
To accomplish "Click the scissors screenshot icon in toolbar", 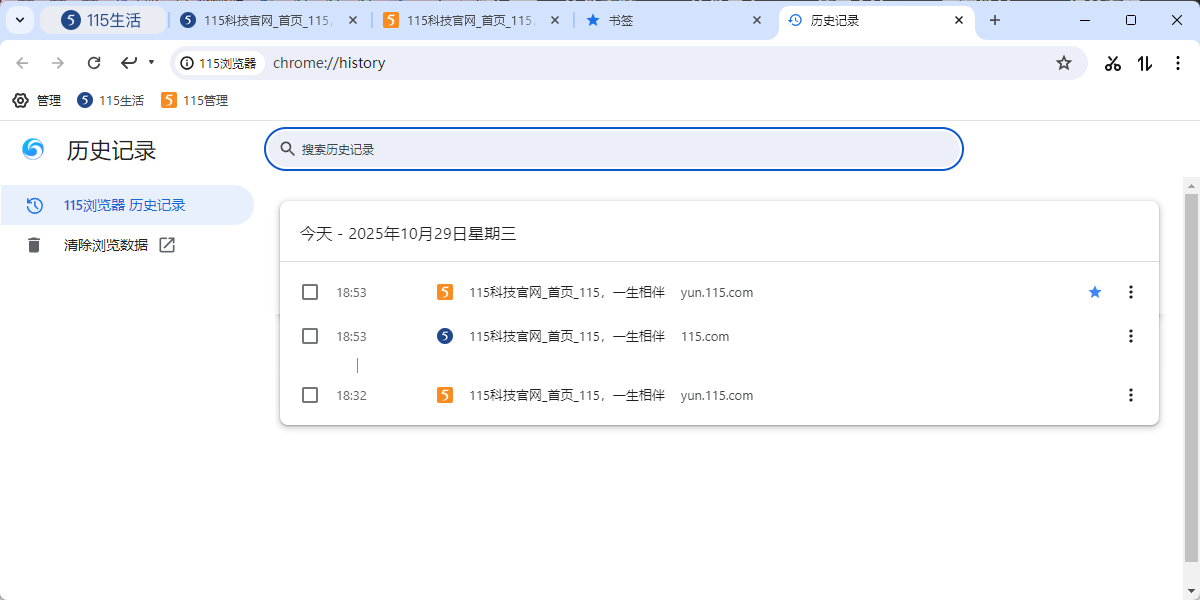I will [1113, 63].
